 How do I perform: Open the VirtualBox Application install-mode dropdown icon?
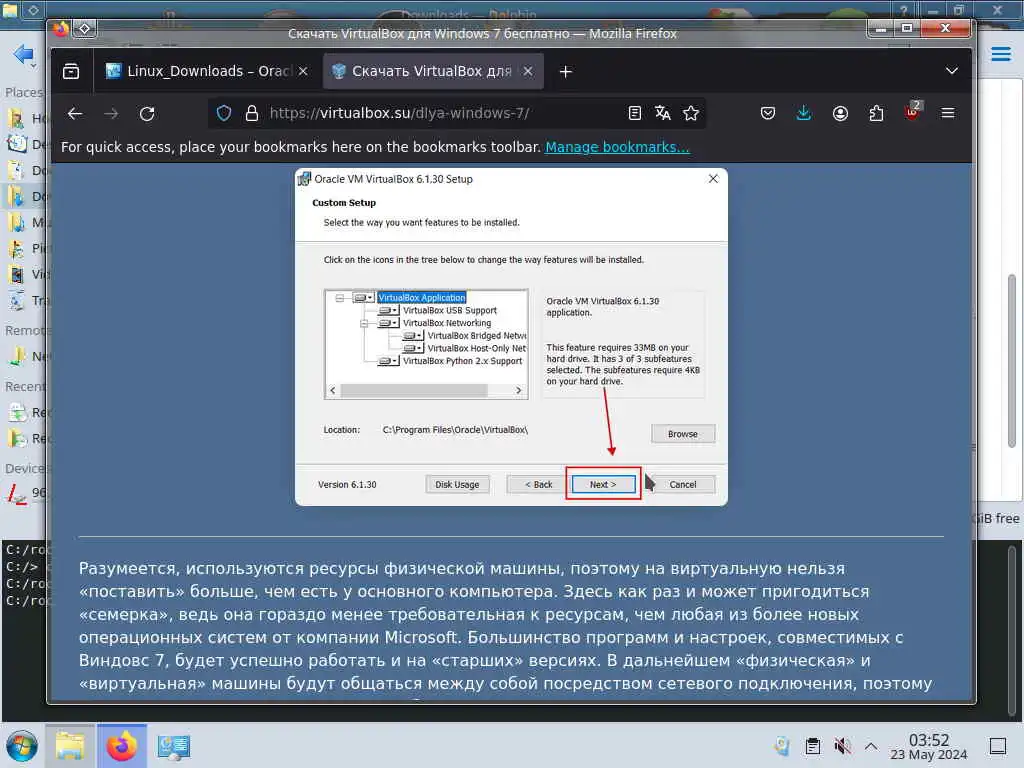click(x=363, y=298)
